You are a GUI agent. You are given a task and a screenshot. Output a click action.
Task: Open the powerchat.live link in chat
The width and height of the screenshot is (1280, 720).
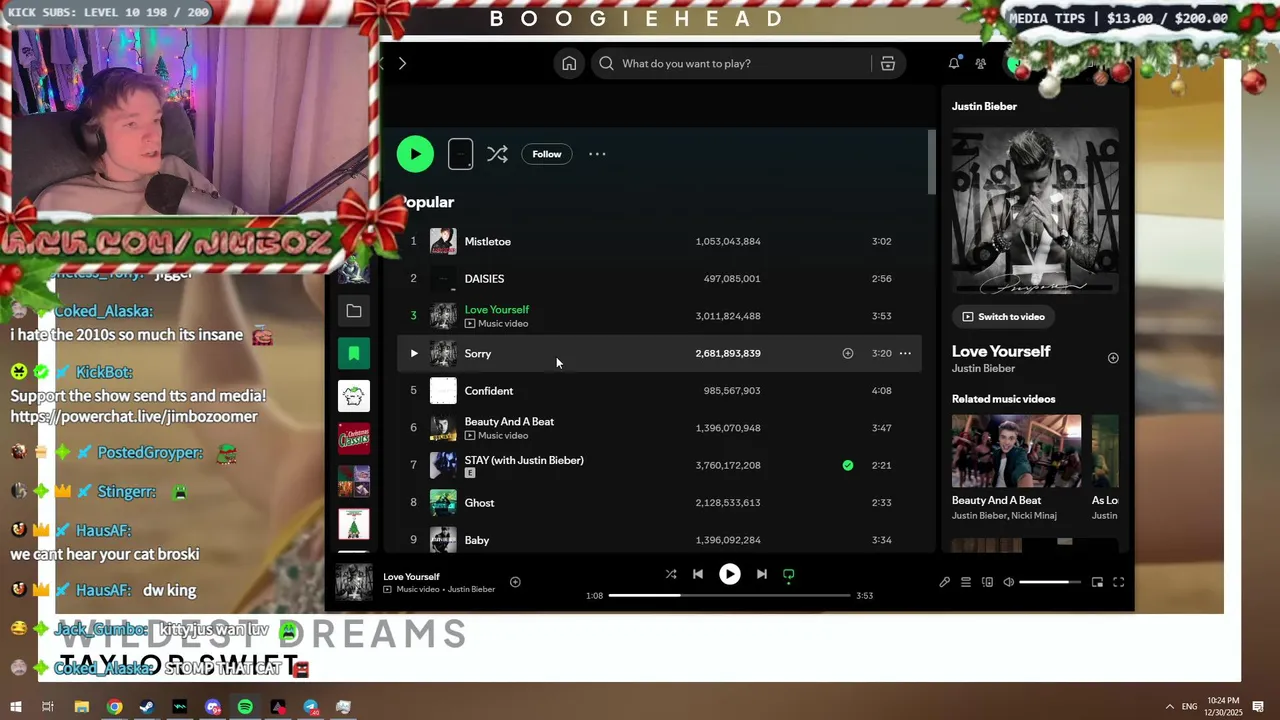(x=134, y=417)
